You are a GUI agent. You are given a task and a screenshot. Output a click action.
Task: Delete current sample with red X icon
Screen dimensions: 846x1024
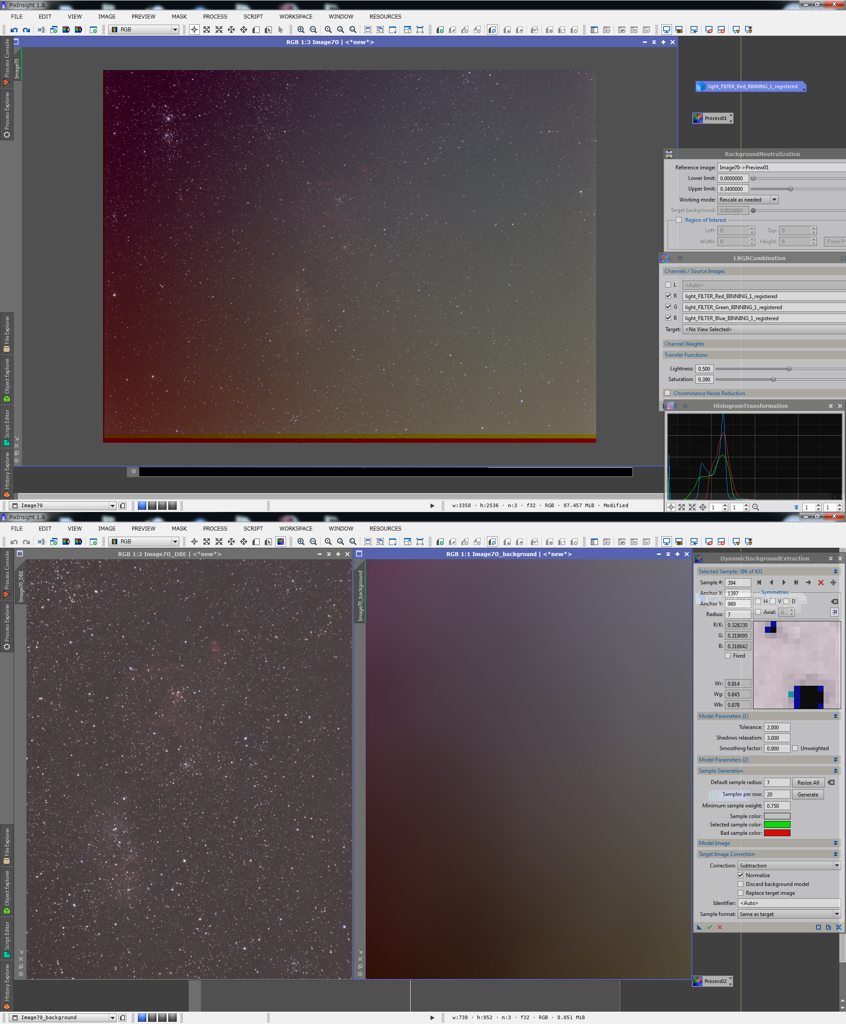click(x=821, y=582)
